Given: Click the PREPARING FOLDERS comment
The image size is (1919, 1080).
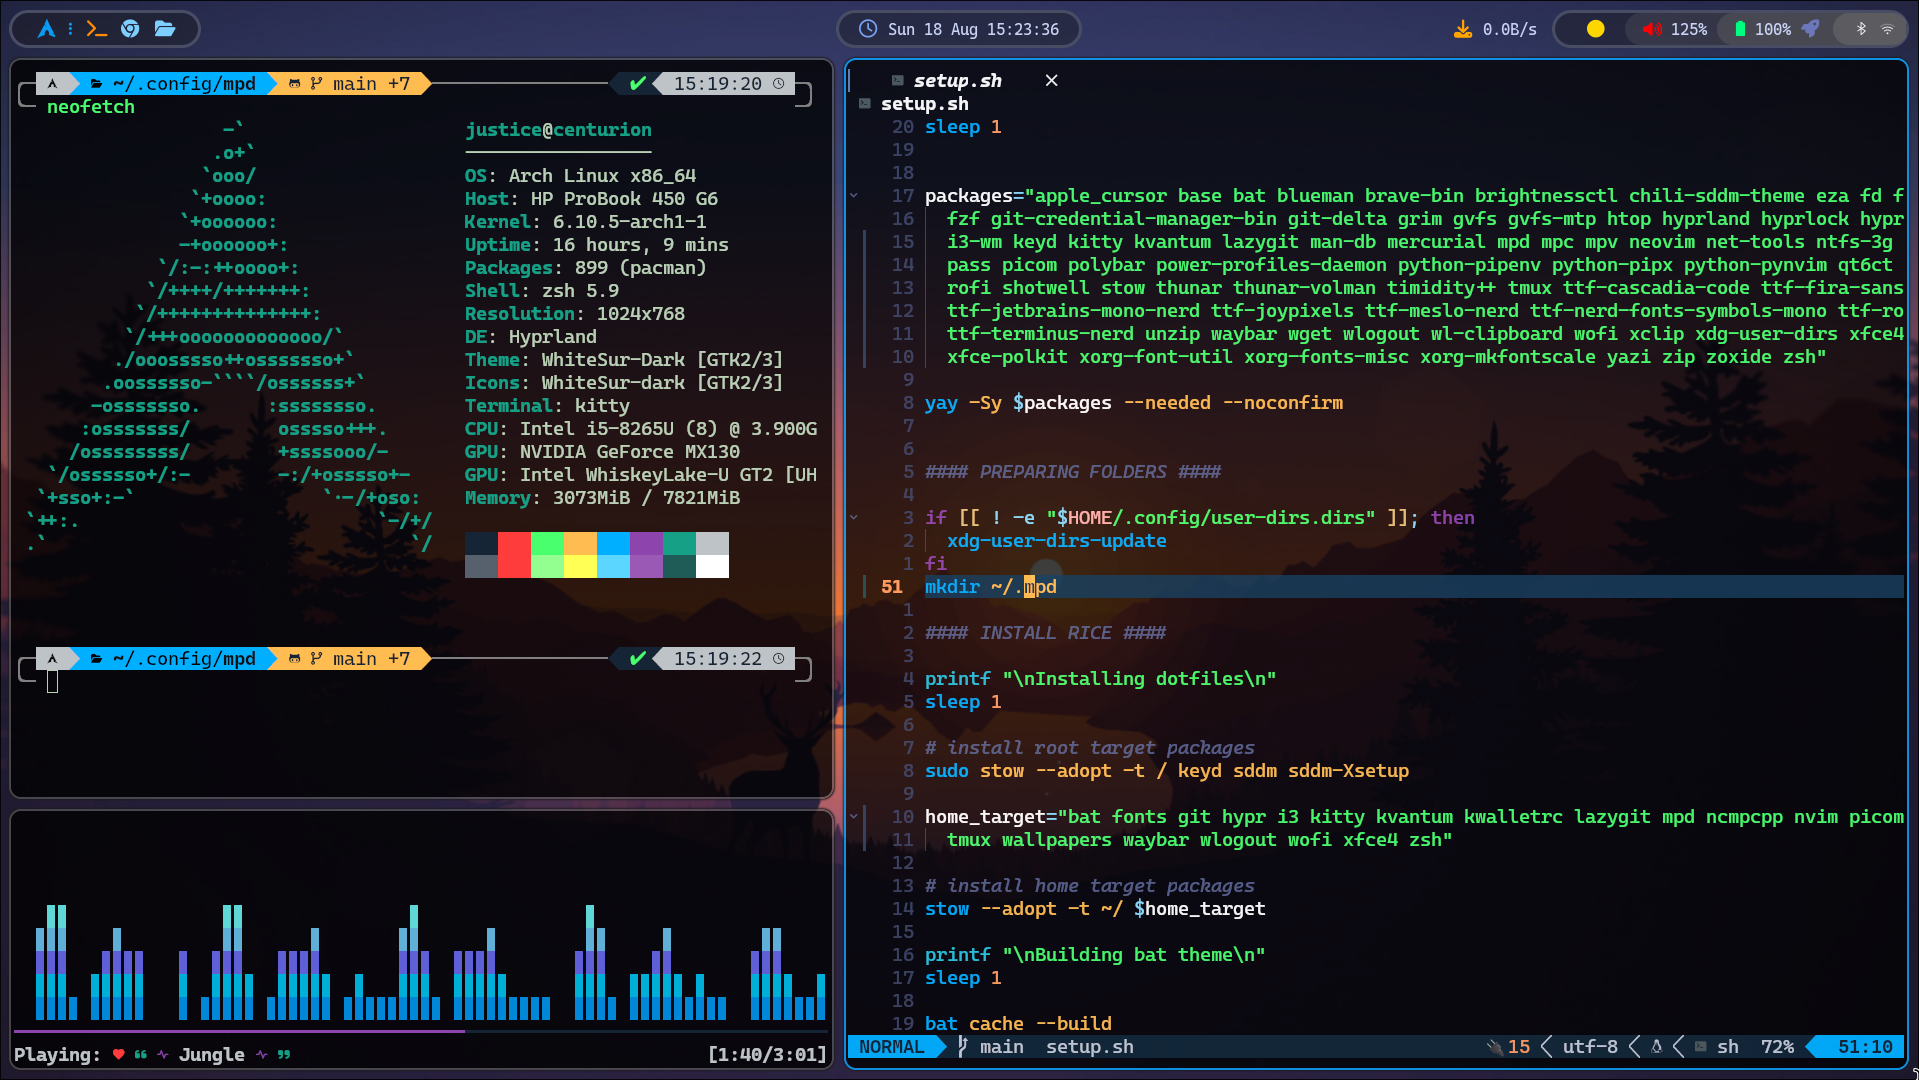Looking at the screenshot, I should pos(1073,472).
